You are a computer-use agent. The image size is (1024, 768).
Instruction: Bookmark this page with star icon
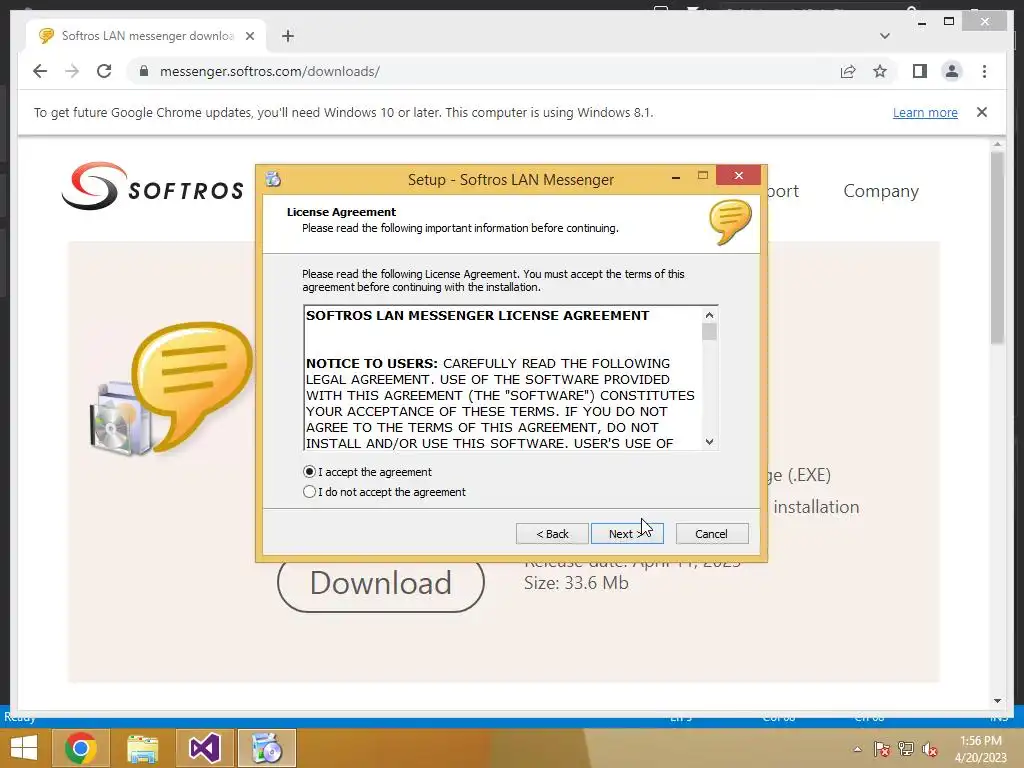[880, 71]
